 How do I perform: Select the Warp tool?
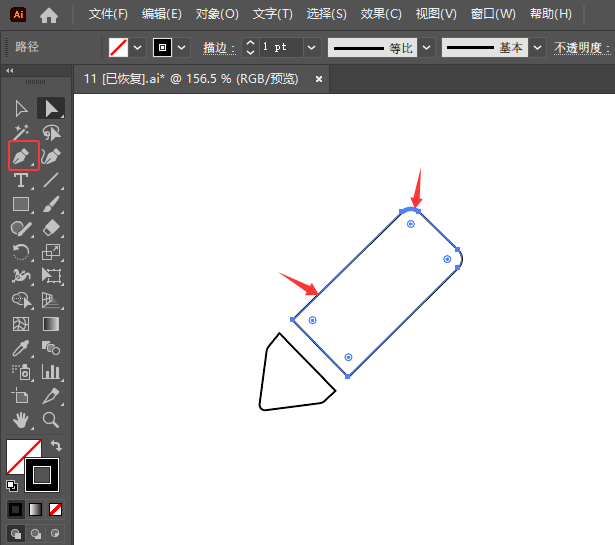[21, 276]
